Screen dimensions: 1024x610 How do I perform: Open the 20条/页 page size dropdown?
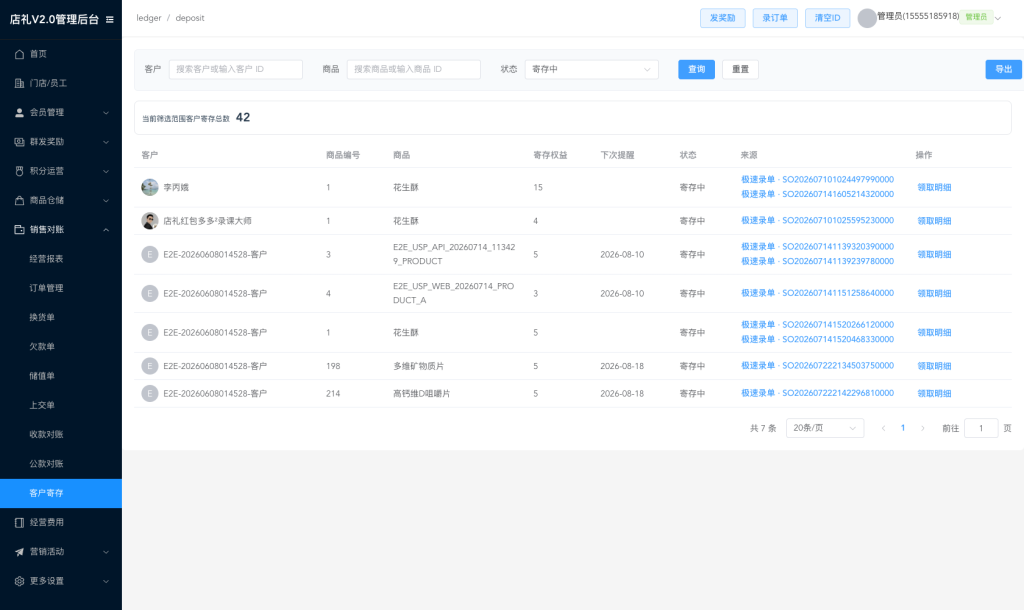point(825,428)
